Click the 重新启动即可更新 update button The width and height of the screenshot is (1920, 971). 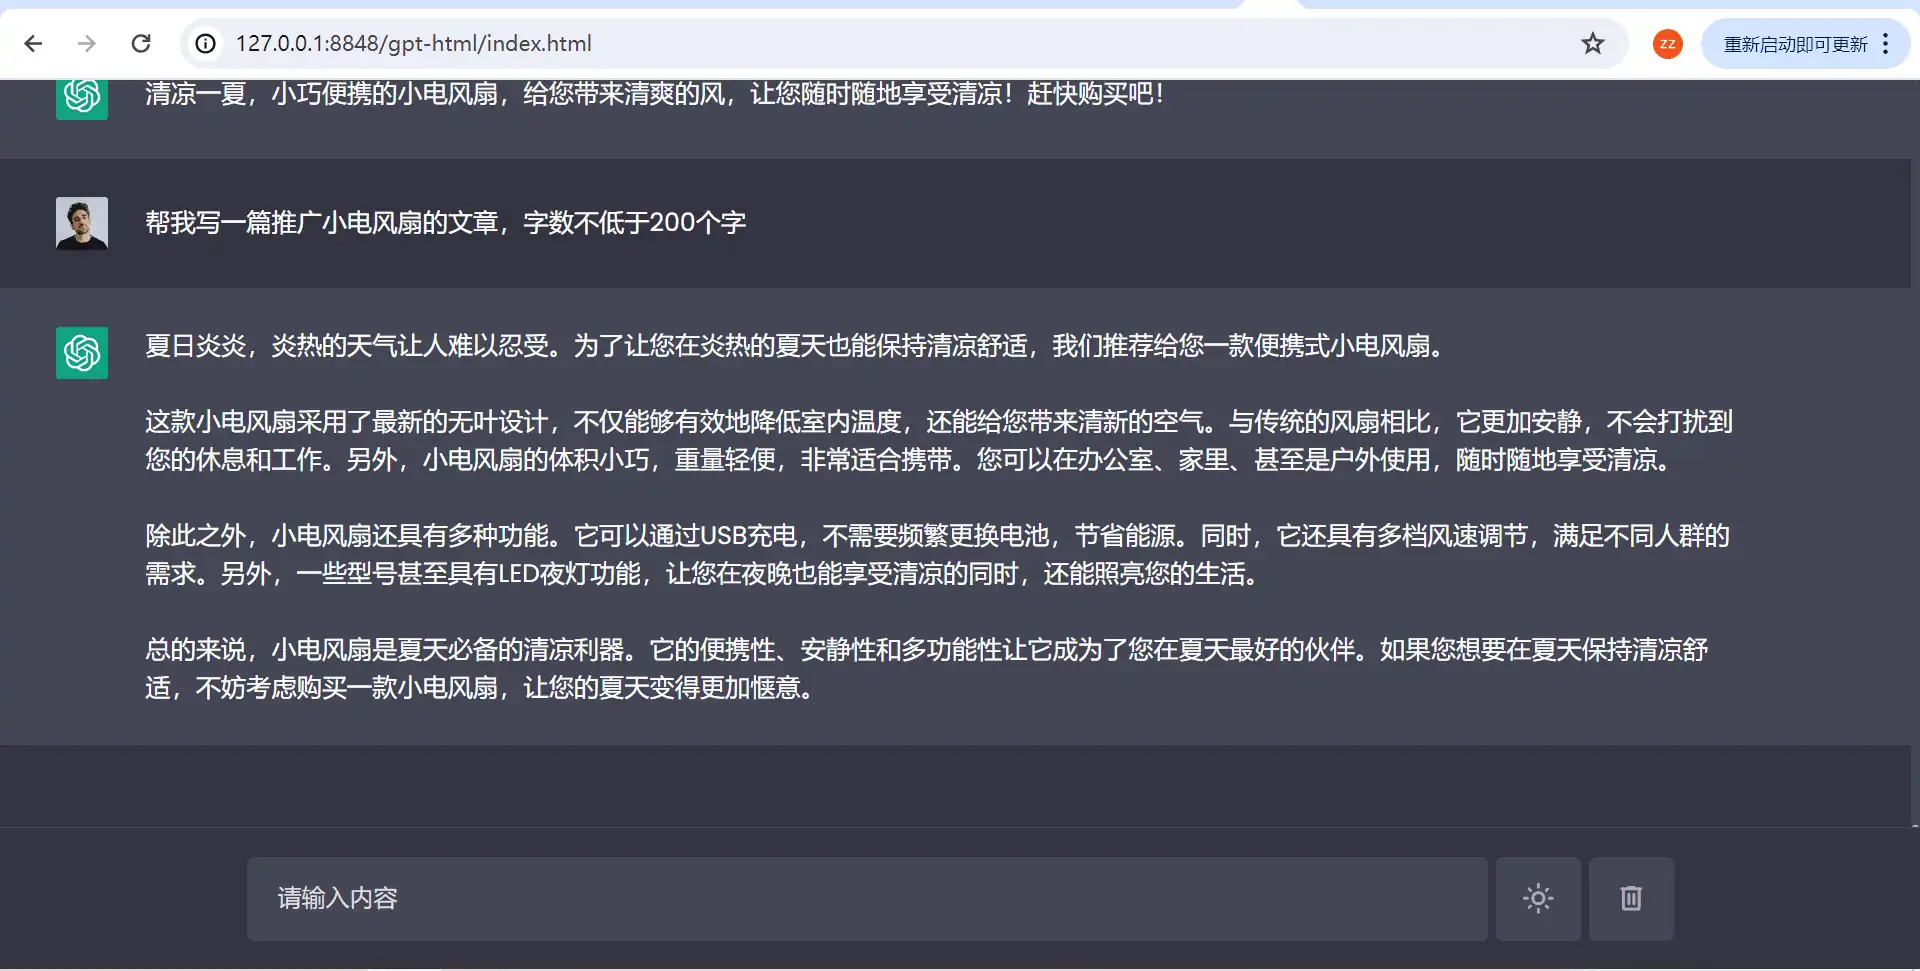(1795, 44)
